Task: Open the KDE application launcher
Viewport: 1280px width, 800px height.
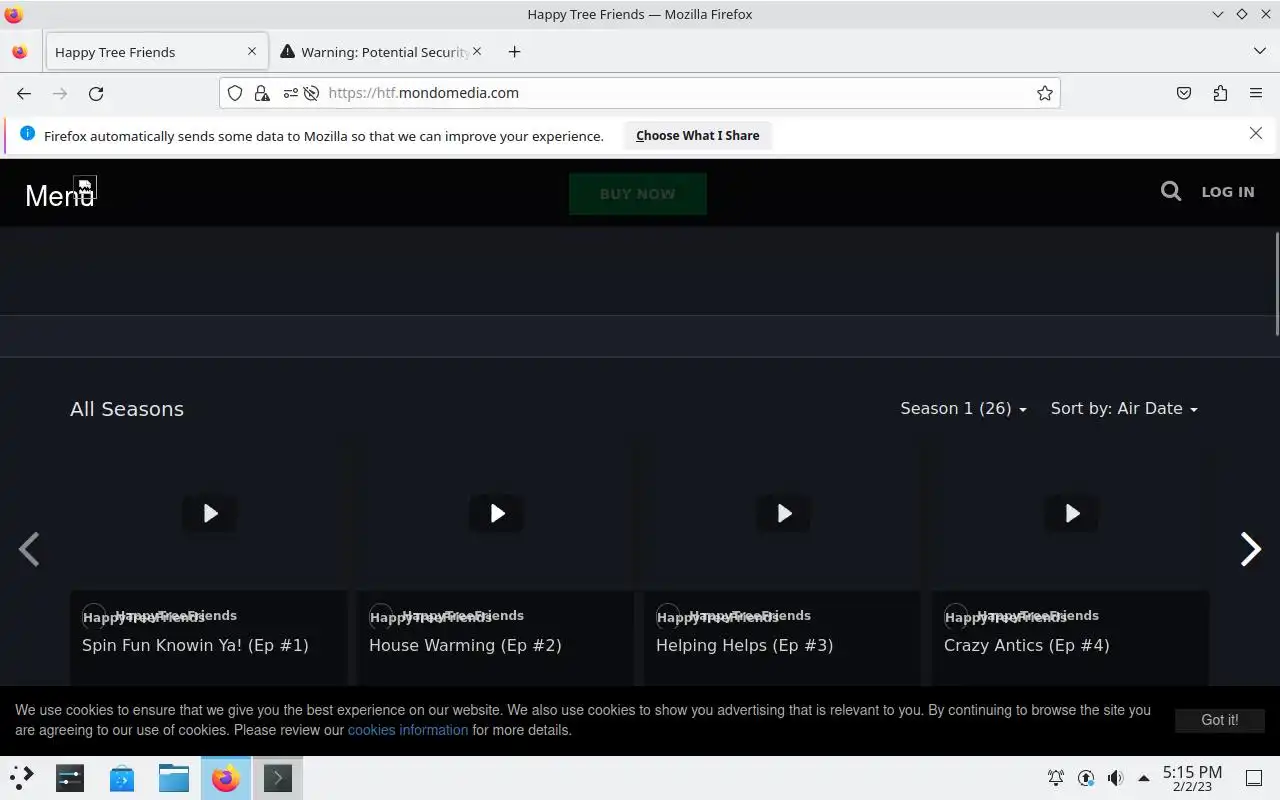Action: click(22, 777)
